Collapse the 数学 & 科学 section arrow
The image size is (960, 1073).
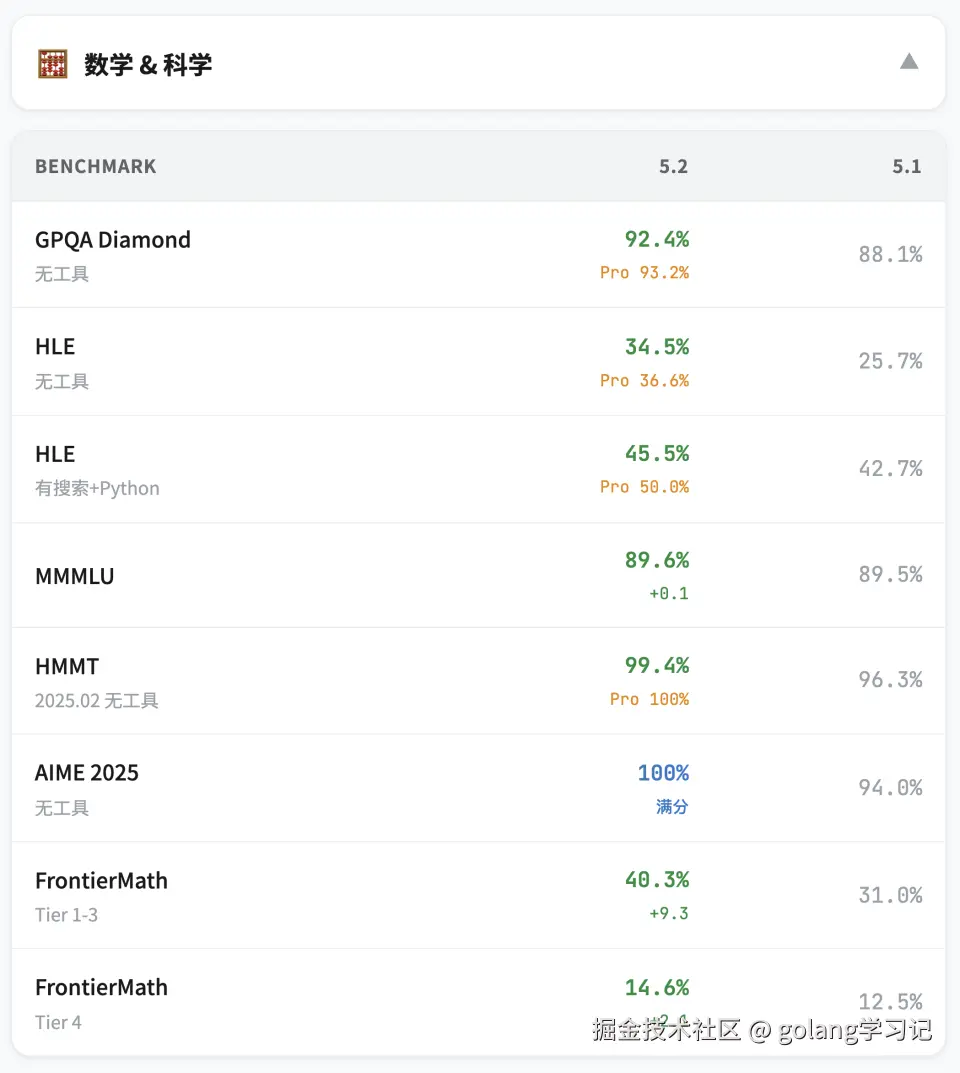908,62
